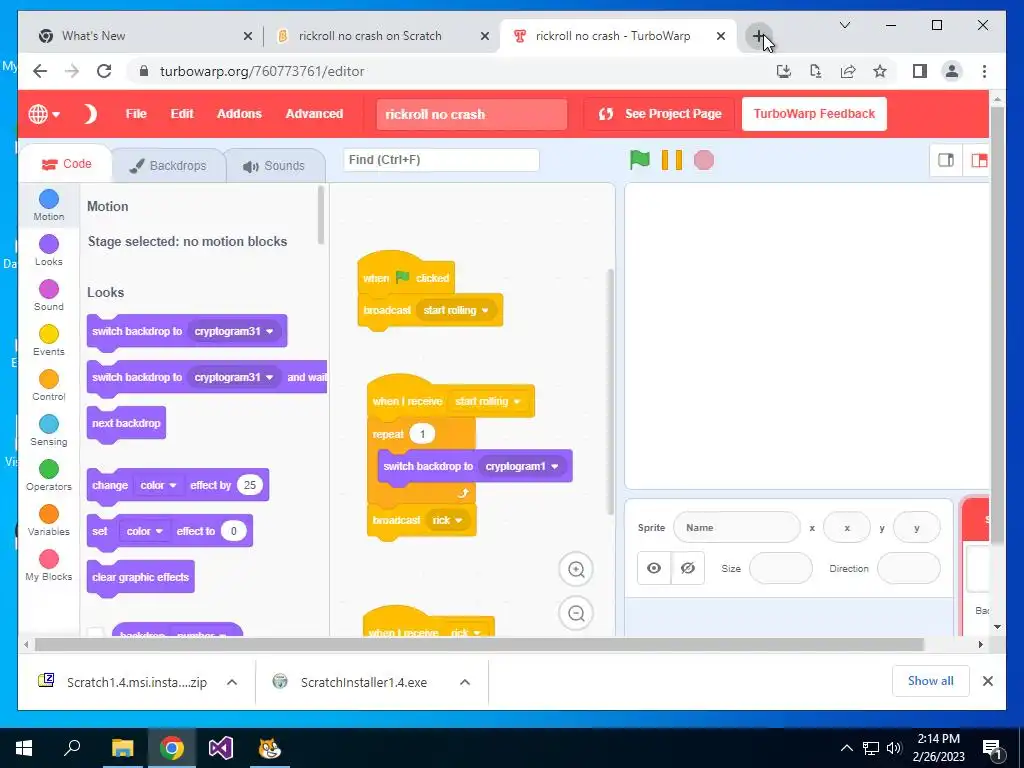Image resolution: width=1024 pixels, height=768 pixels.
Task: Click See Project Page button
Action: pyautogui.click(x=659, y=114)
